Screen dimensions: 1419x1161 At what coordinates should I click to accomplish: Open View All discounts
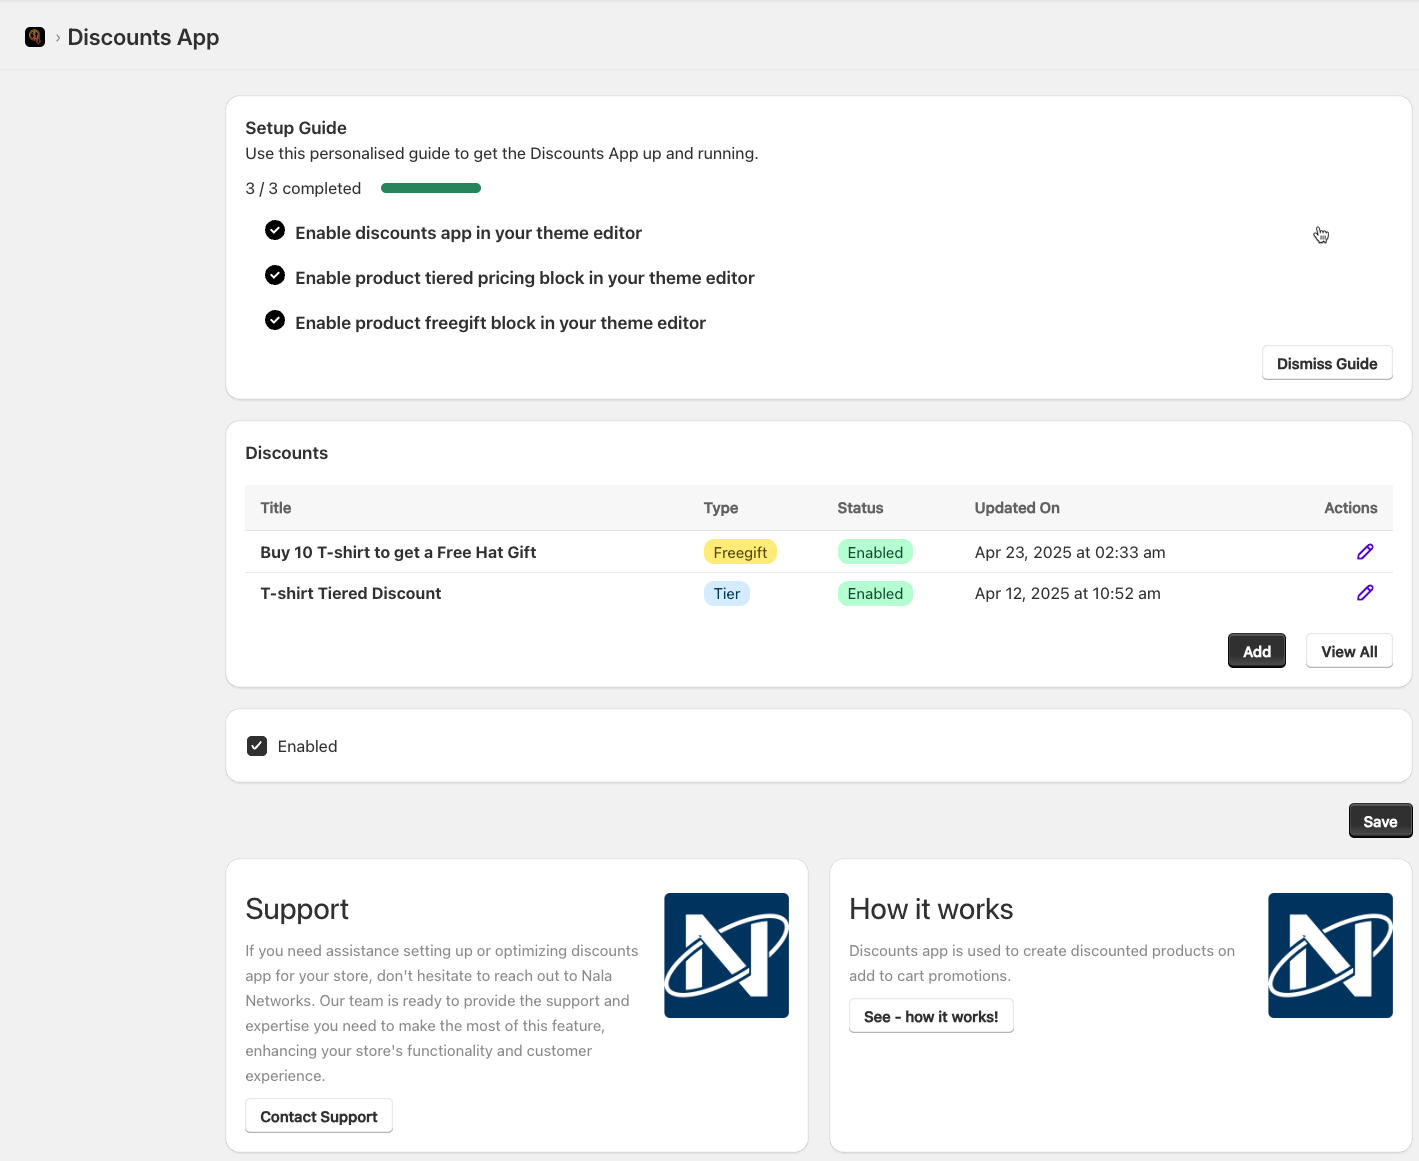click(x=1349, y=652)
